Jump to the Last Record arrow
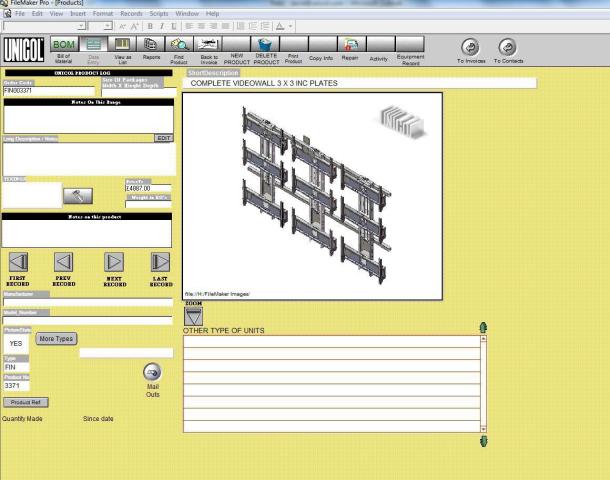This screenshot has height=480, width=610. point(160,262)
